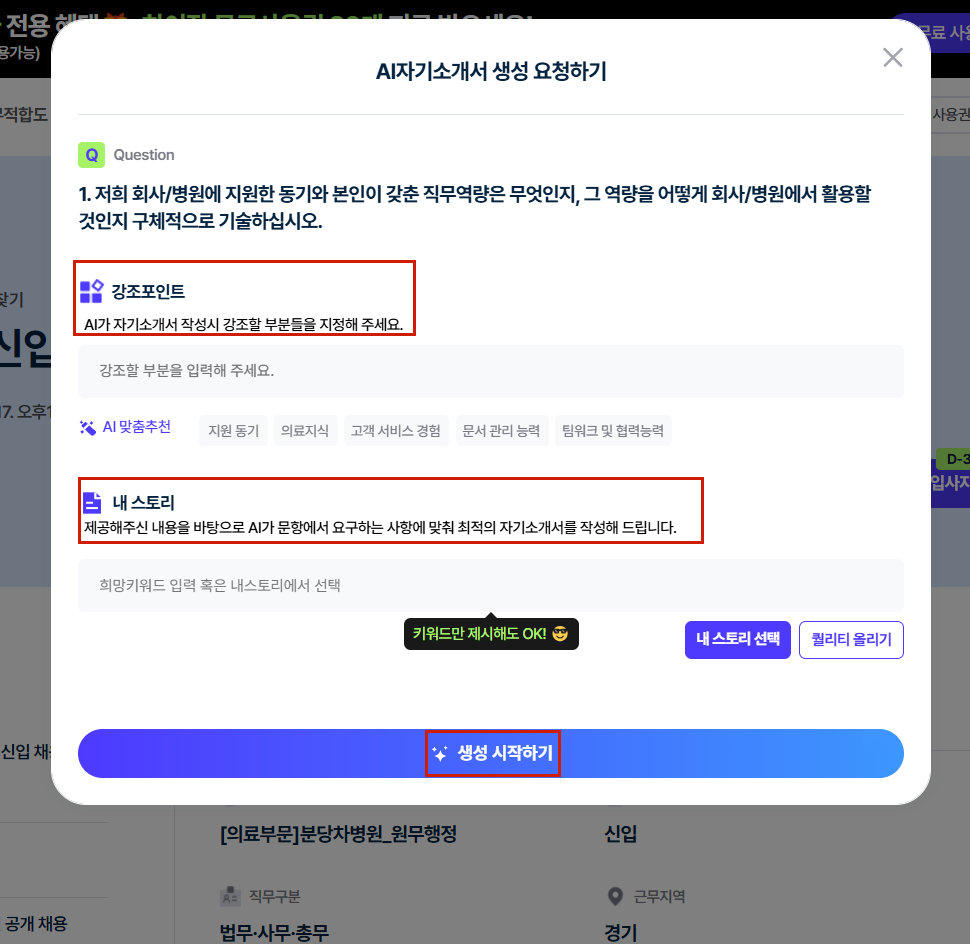Click the 내 스토리 document icon
The width and height of the screenshot is (970, 944).
click(92, 502)
